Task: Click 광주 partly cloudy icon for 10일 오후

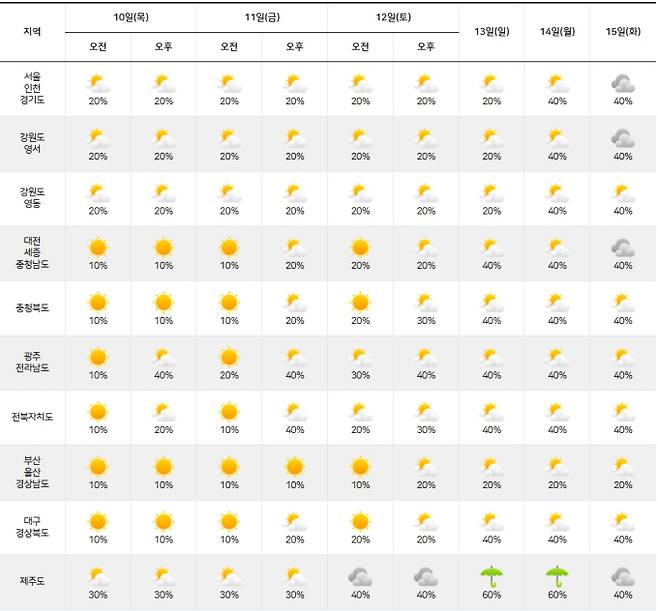Action: coord(163,358)
